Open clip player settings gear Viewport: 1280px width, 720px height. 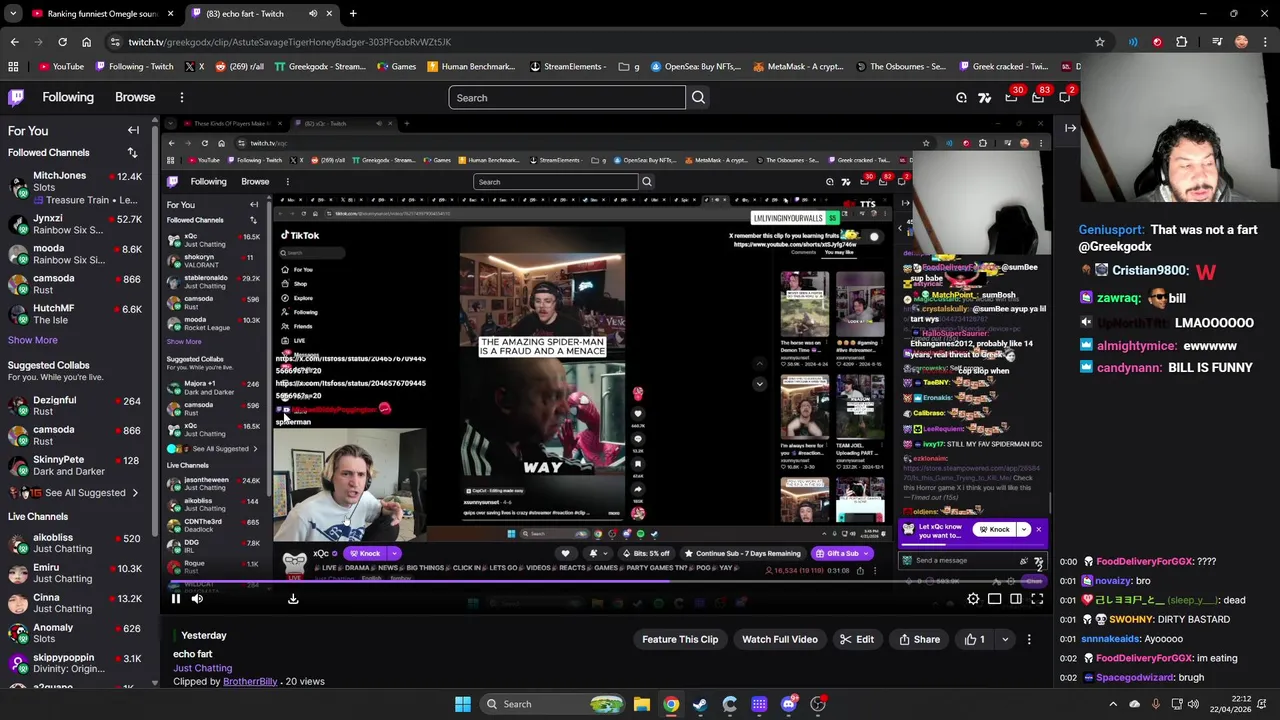[973, 599]
